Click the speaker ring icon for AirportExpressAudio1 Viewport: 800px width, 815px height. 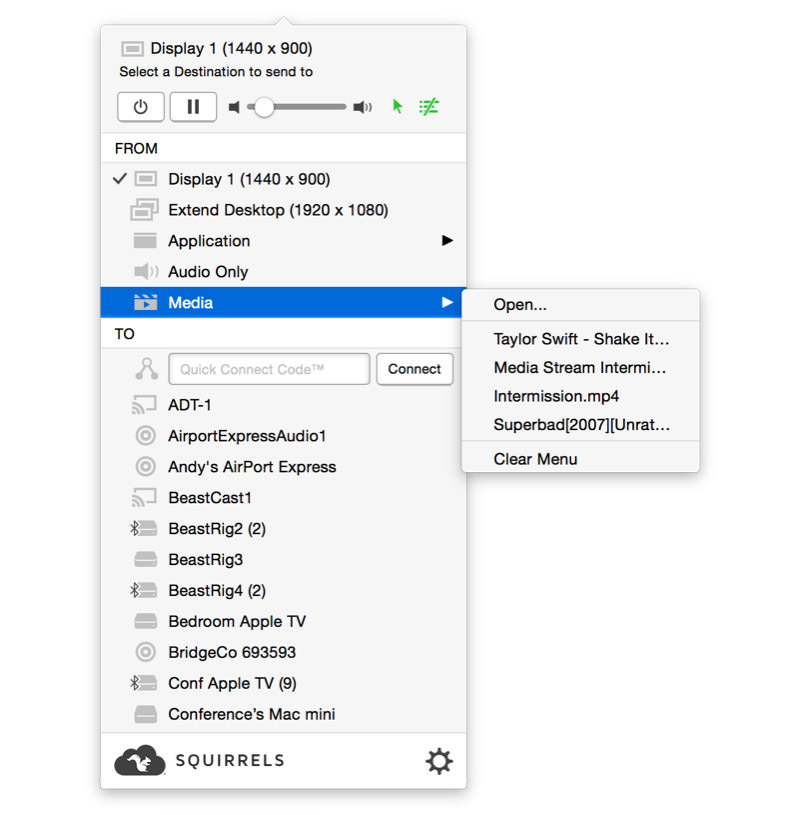point(146,436)
